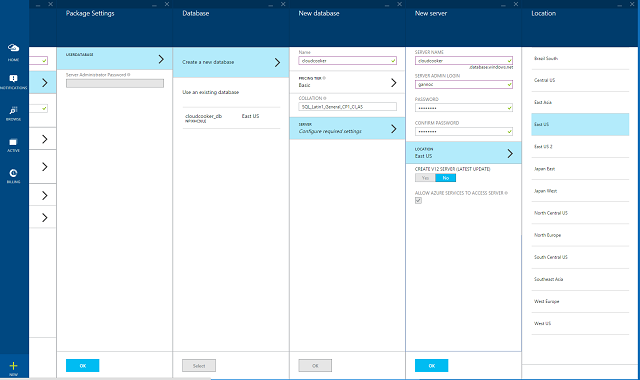Click the Collation text field
Viewport: 640px width, 380px height.
tap(347, 107)
